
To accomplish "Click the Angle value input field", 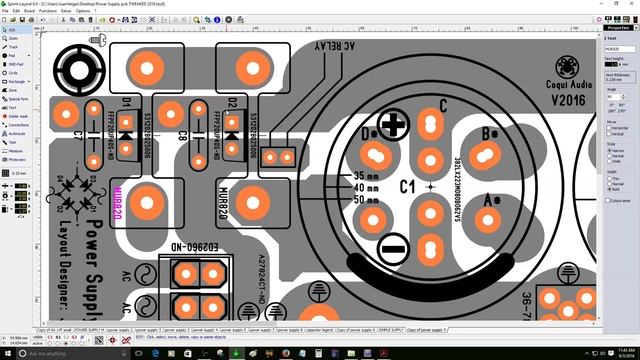I will 613,97.
